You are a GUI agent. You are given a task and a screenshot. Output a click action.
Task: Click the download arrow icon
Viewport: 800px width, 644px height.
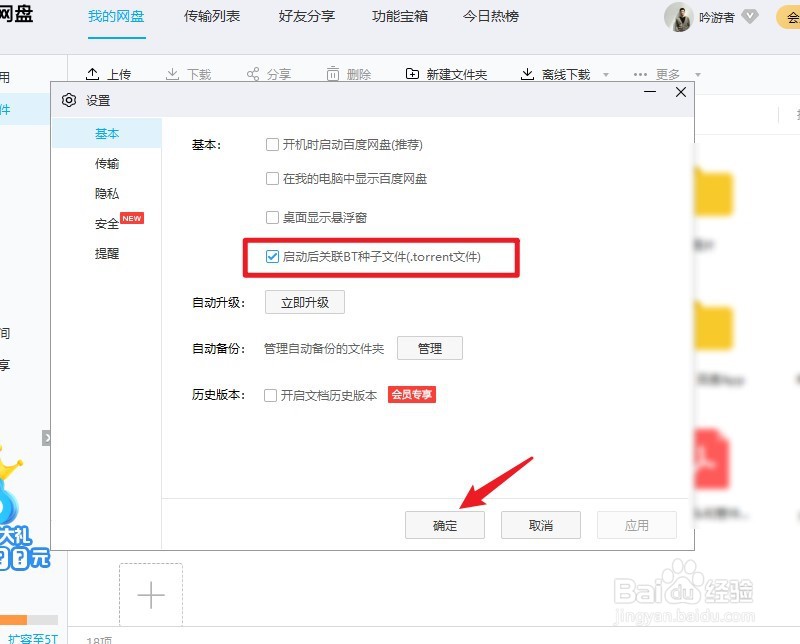pyautogui.click(x=172, y=74)
